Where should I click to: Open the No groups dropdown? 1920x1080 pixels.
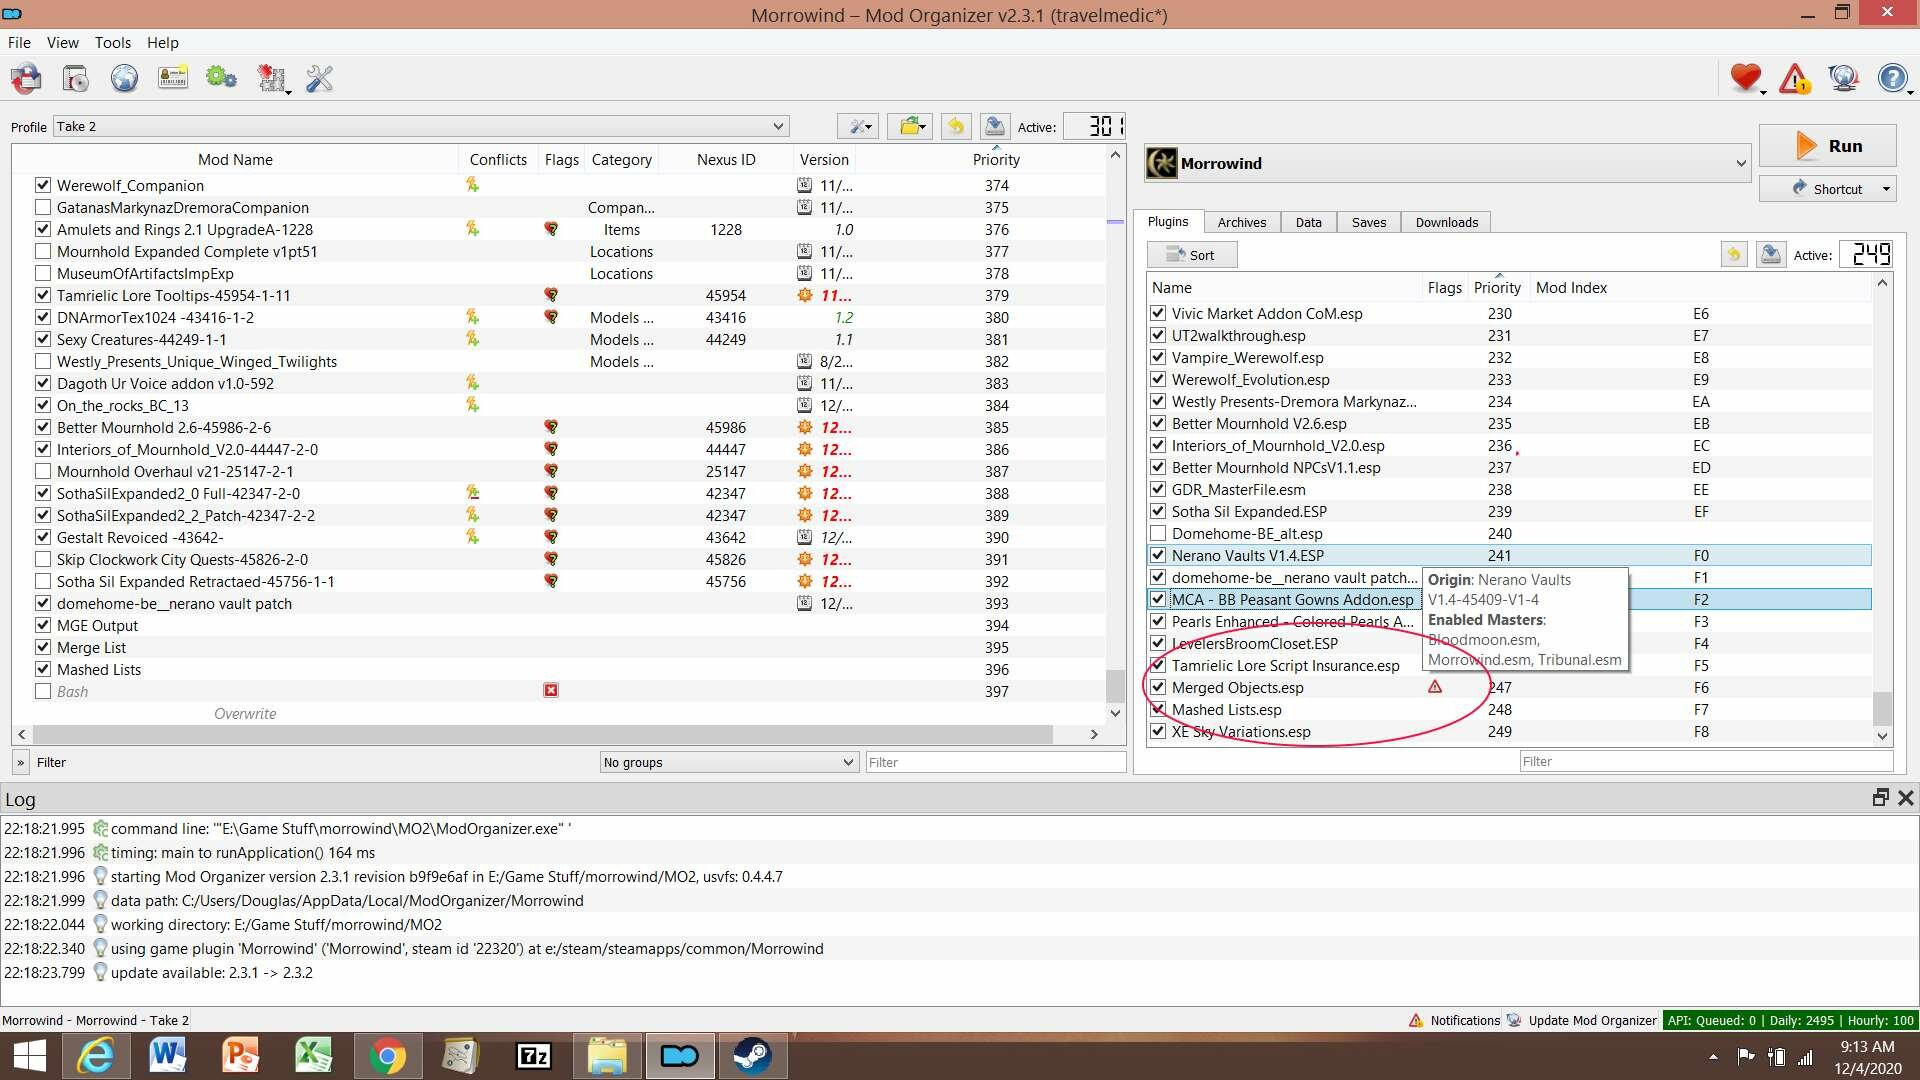[729, 762]
